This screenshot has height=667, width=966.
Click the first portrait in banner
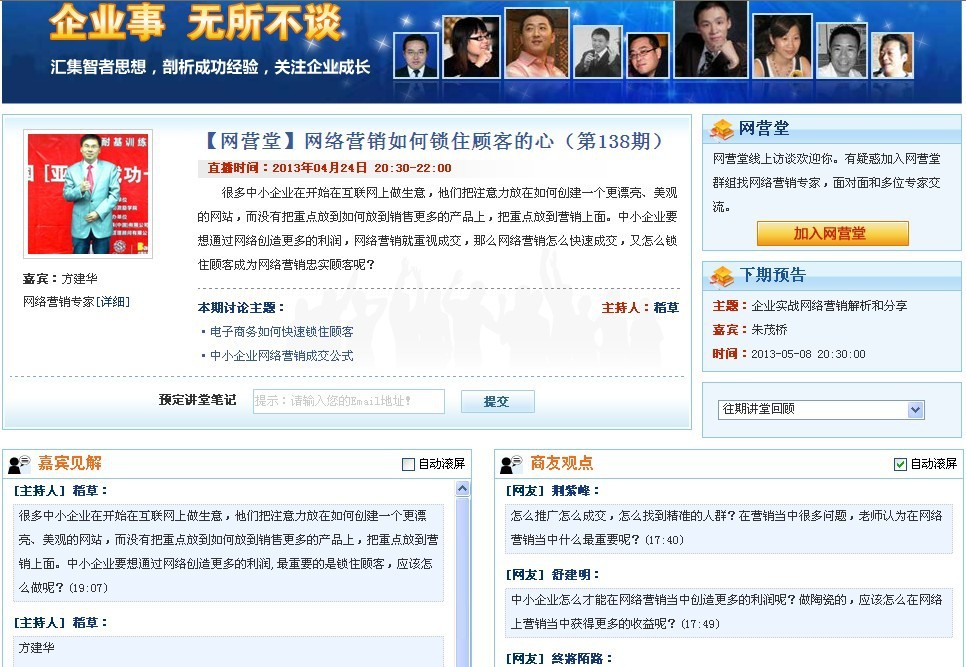(x=415, y=55)
